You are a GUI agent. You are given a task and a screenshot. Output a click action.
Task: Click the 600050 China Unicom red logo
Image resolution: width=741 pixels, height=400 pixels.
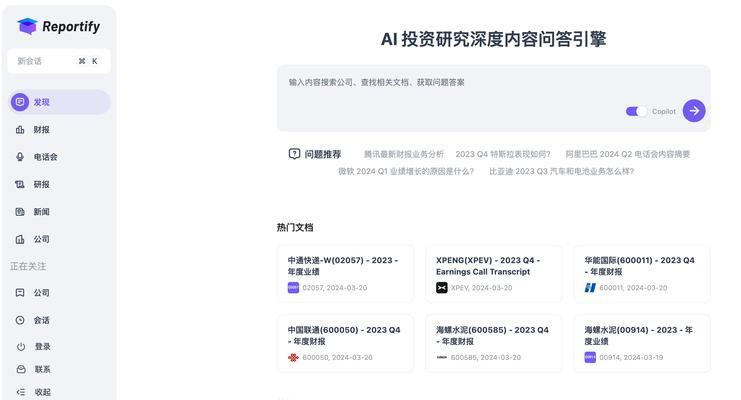click(x=293, y=357)
